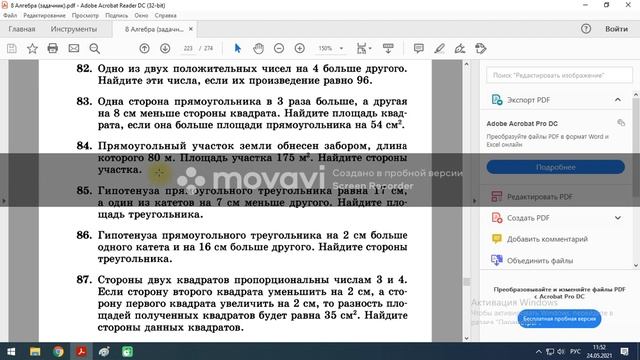Open the fit page options icon
Screen dimensions: 640x360
pos(363,49)
